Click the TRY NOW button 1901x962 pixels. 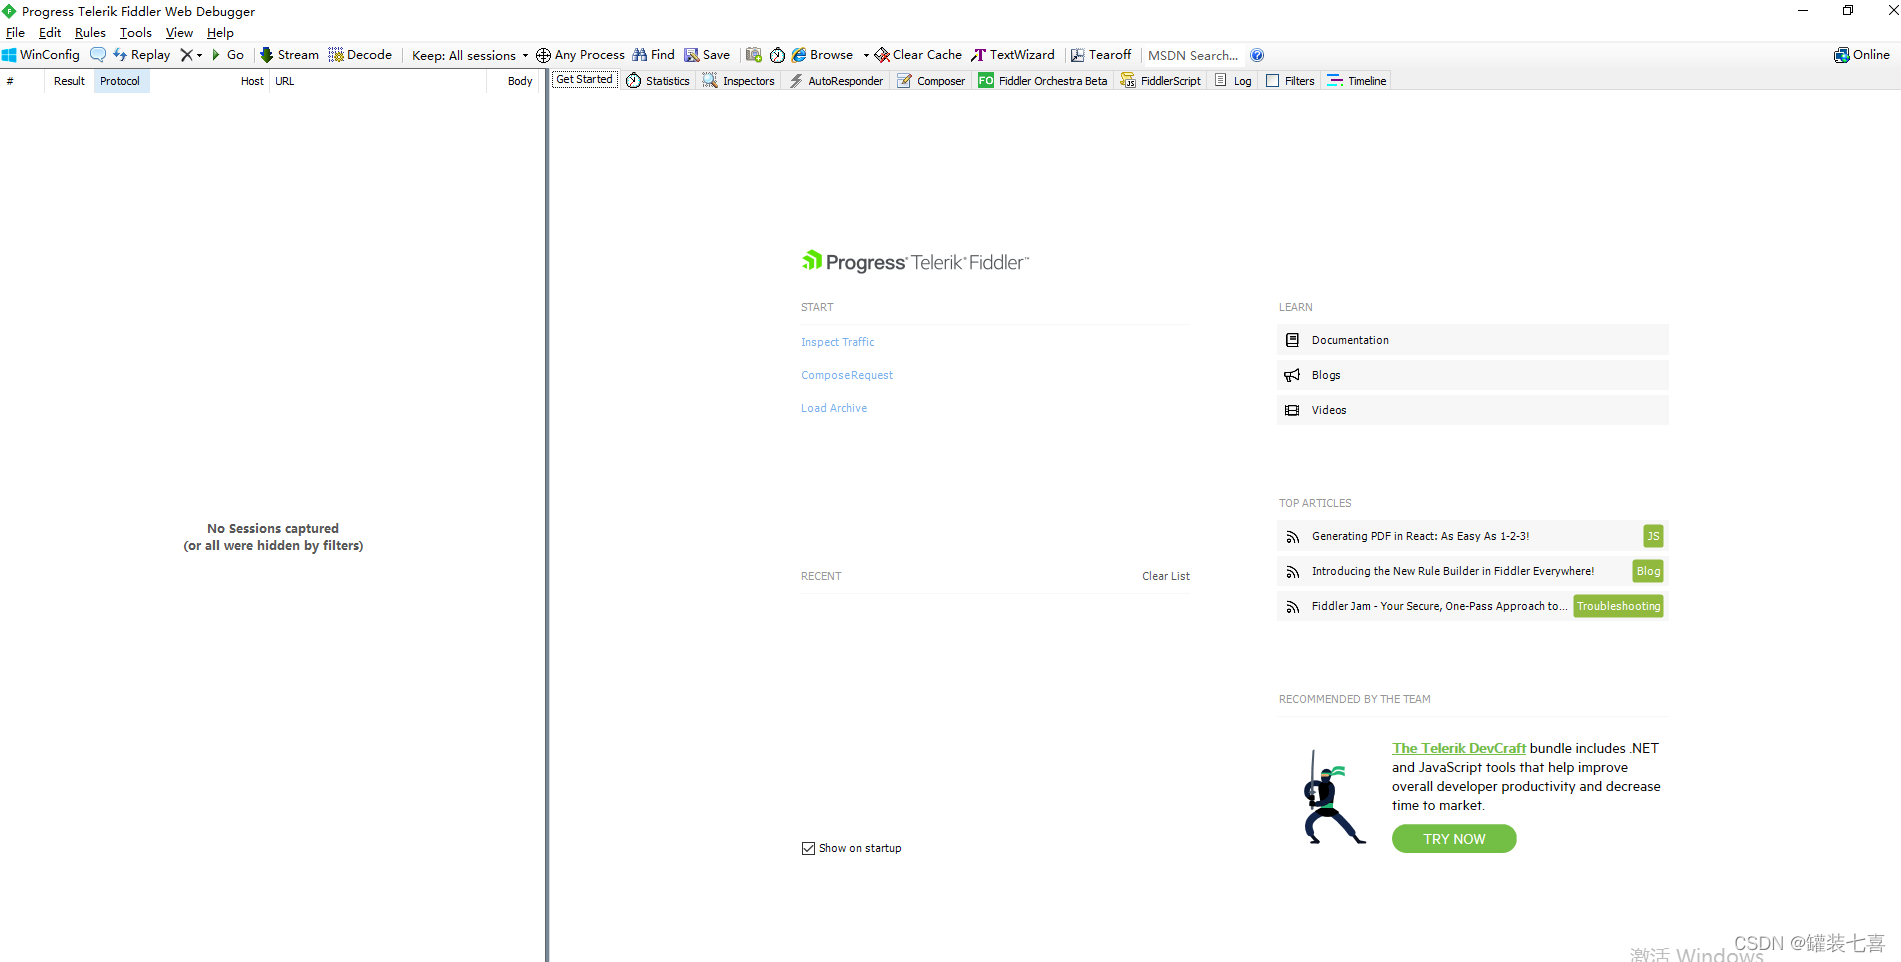[x=1454, y=839]
